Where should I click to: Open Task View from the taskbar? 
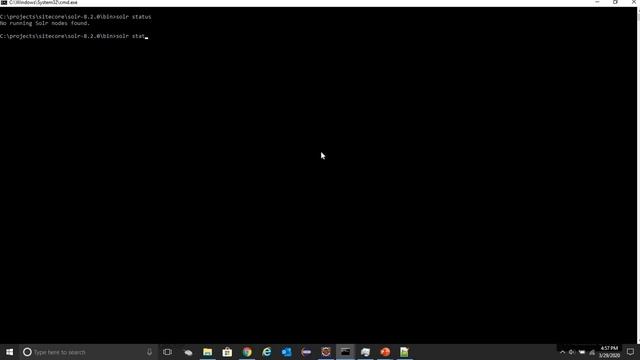[167, 352]
